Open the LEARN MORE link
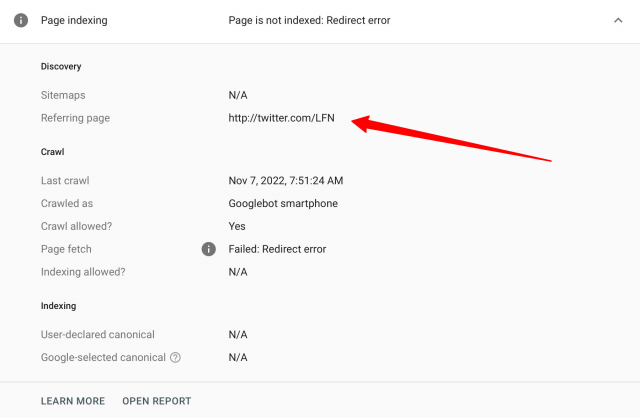Image resolution: width=640 pixels, height=418 pixels. (x=73, y=401)
